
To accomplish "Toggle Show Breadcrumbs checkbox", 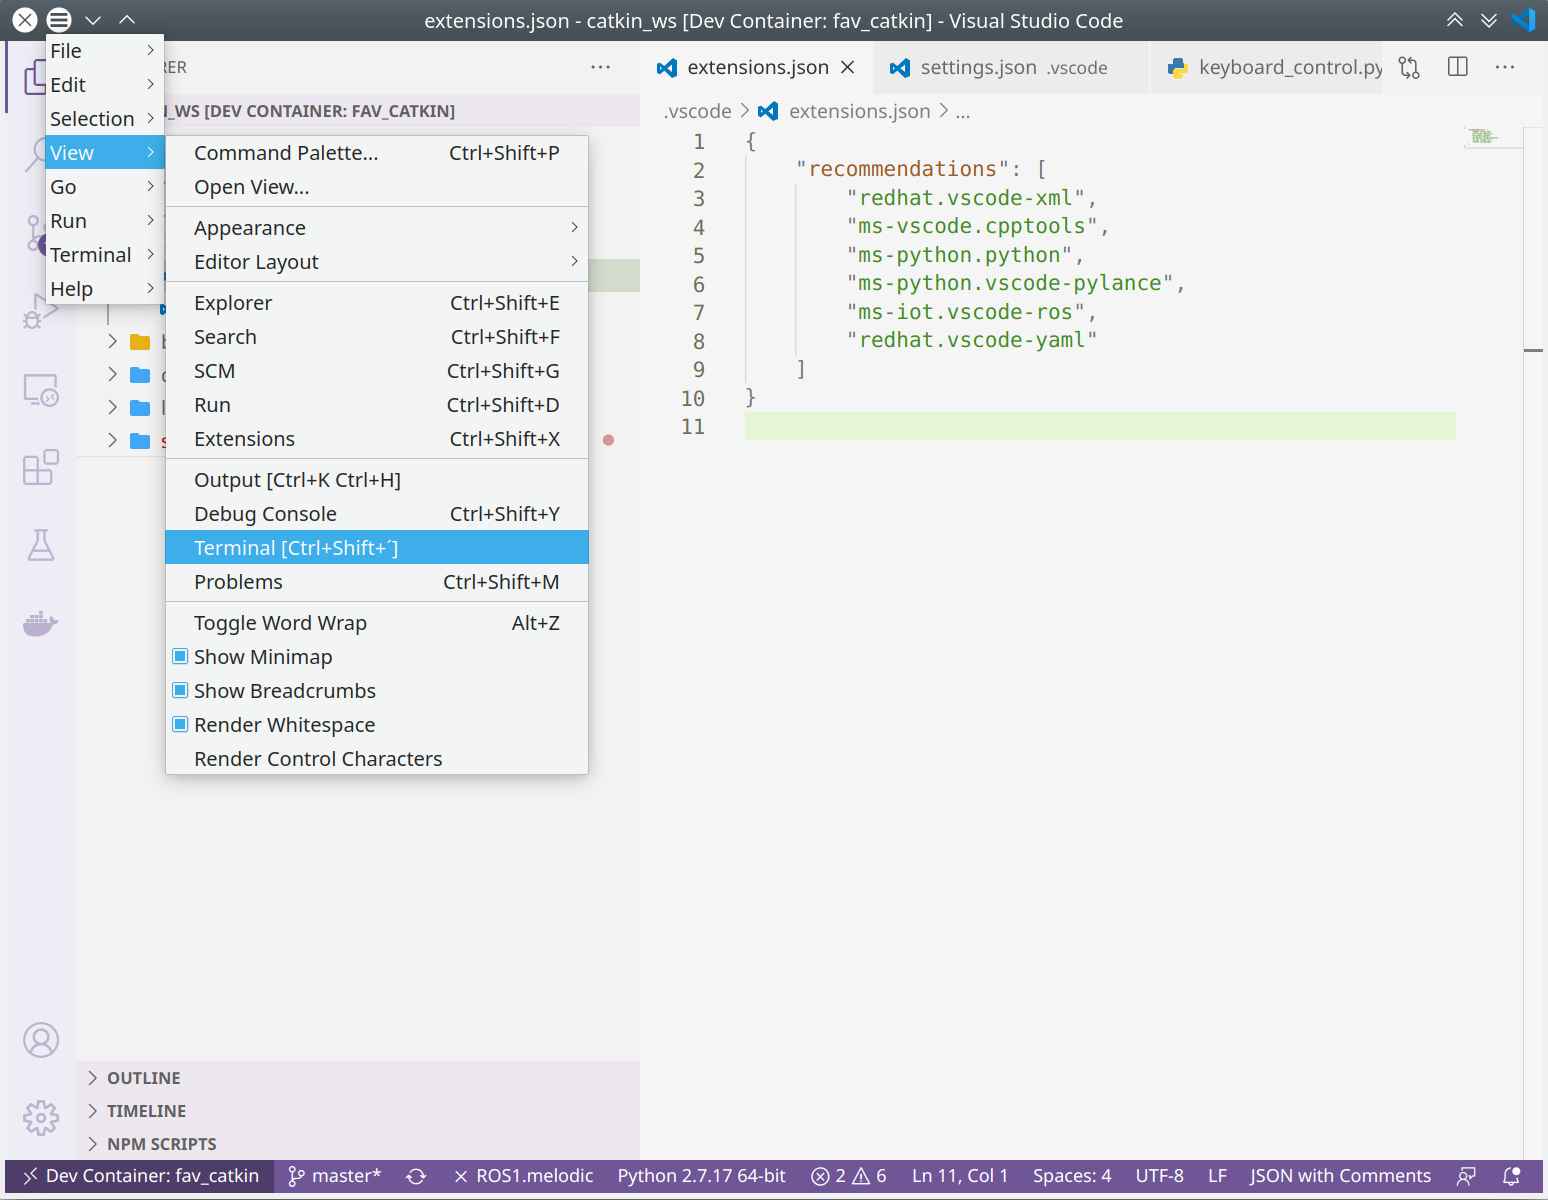I will (x=180, y=691).
